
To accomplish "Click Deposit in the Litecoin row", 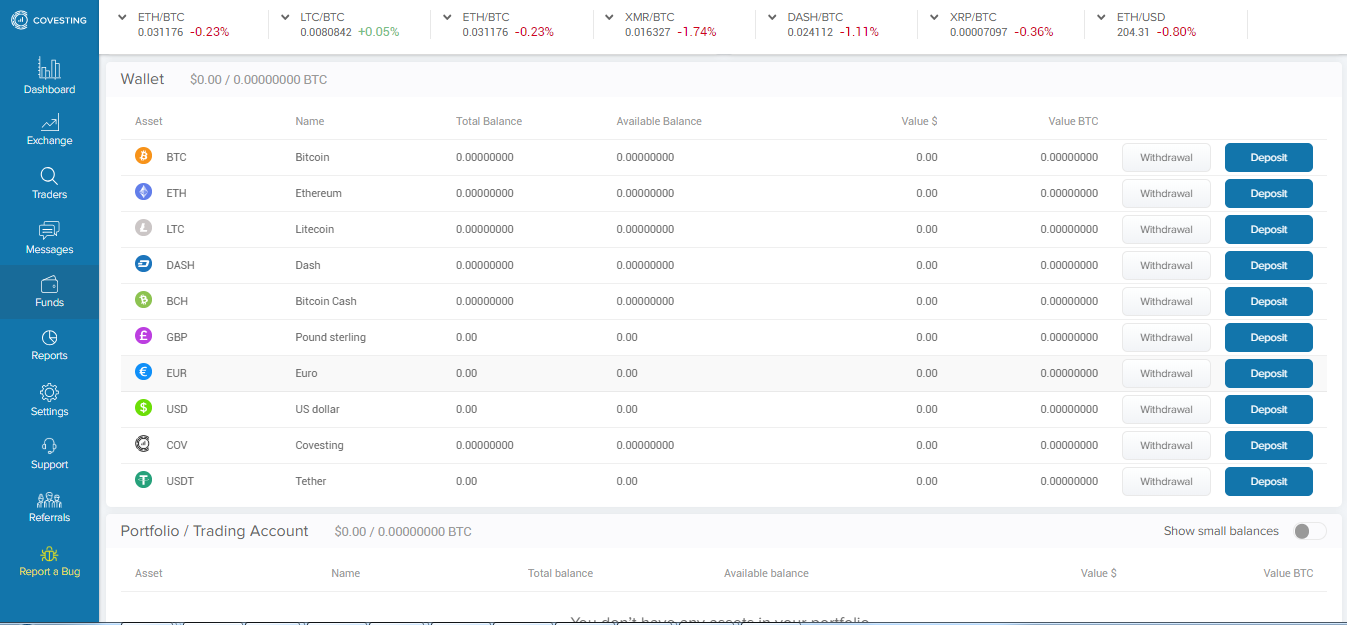I will pos(1268,229).
